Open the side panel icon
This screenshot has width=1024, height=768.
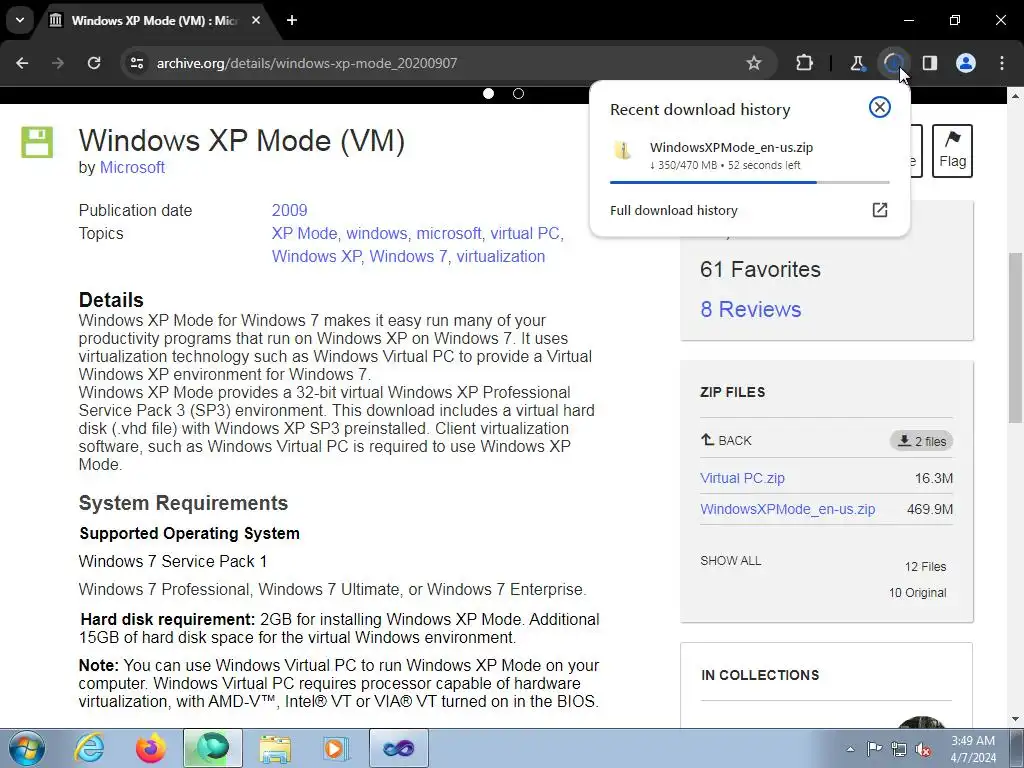click(929, 63)
